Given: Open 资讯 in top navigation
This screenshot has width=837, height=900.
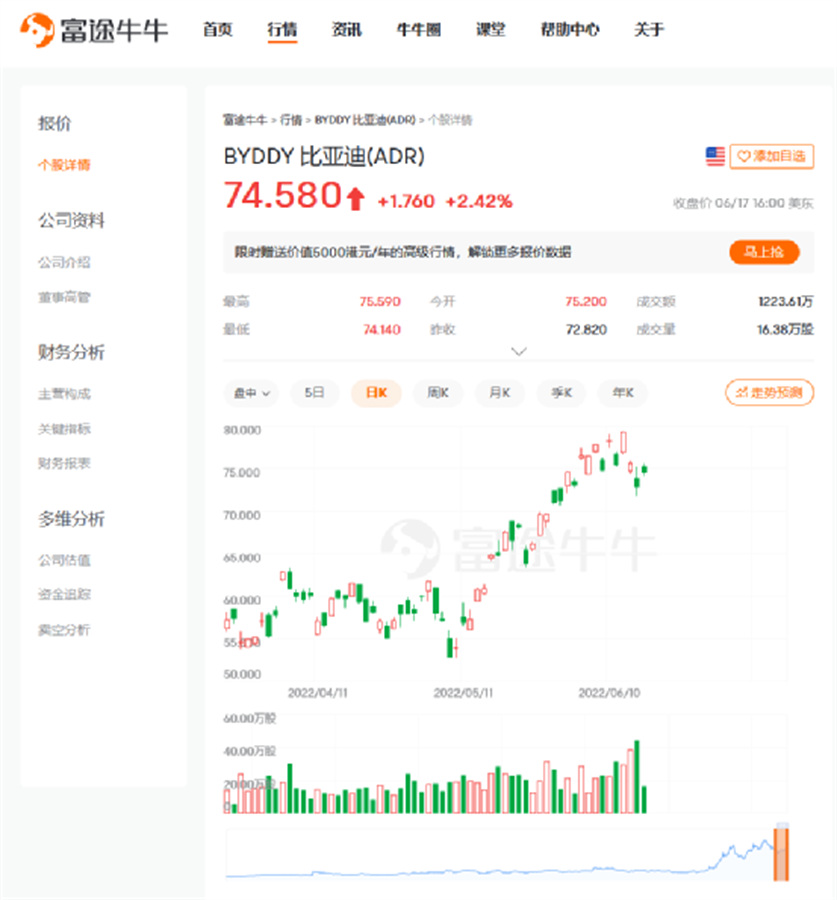Looking at the screenshot, I should 347,29.
